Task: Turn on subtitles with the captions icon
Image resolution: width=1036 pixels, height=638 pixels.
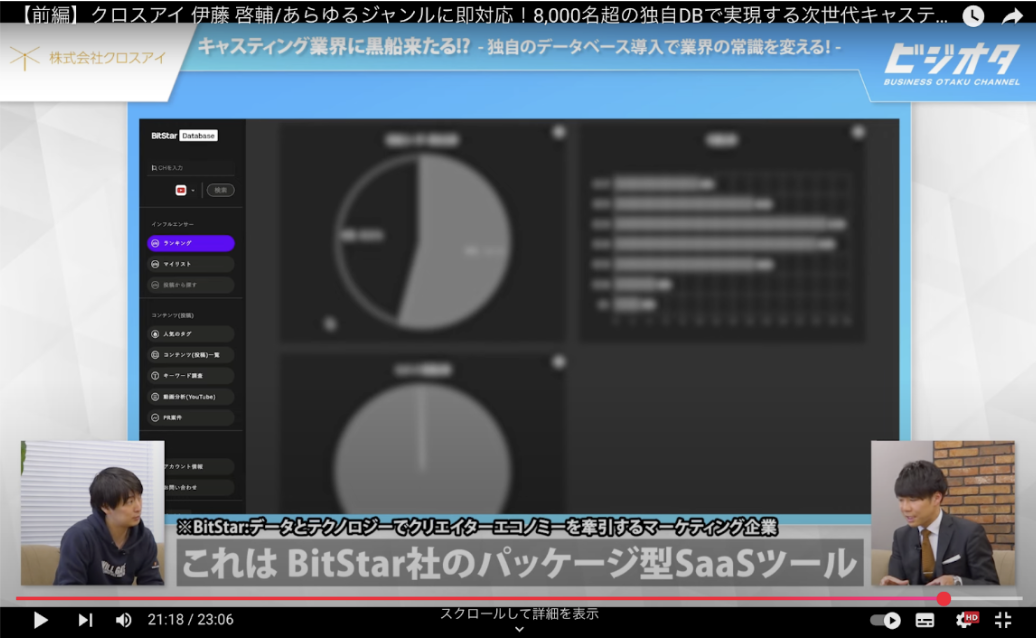Action: coord(925,620)
